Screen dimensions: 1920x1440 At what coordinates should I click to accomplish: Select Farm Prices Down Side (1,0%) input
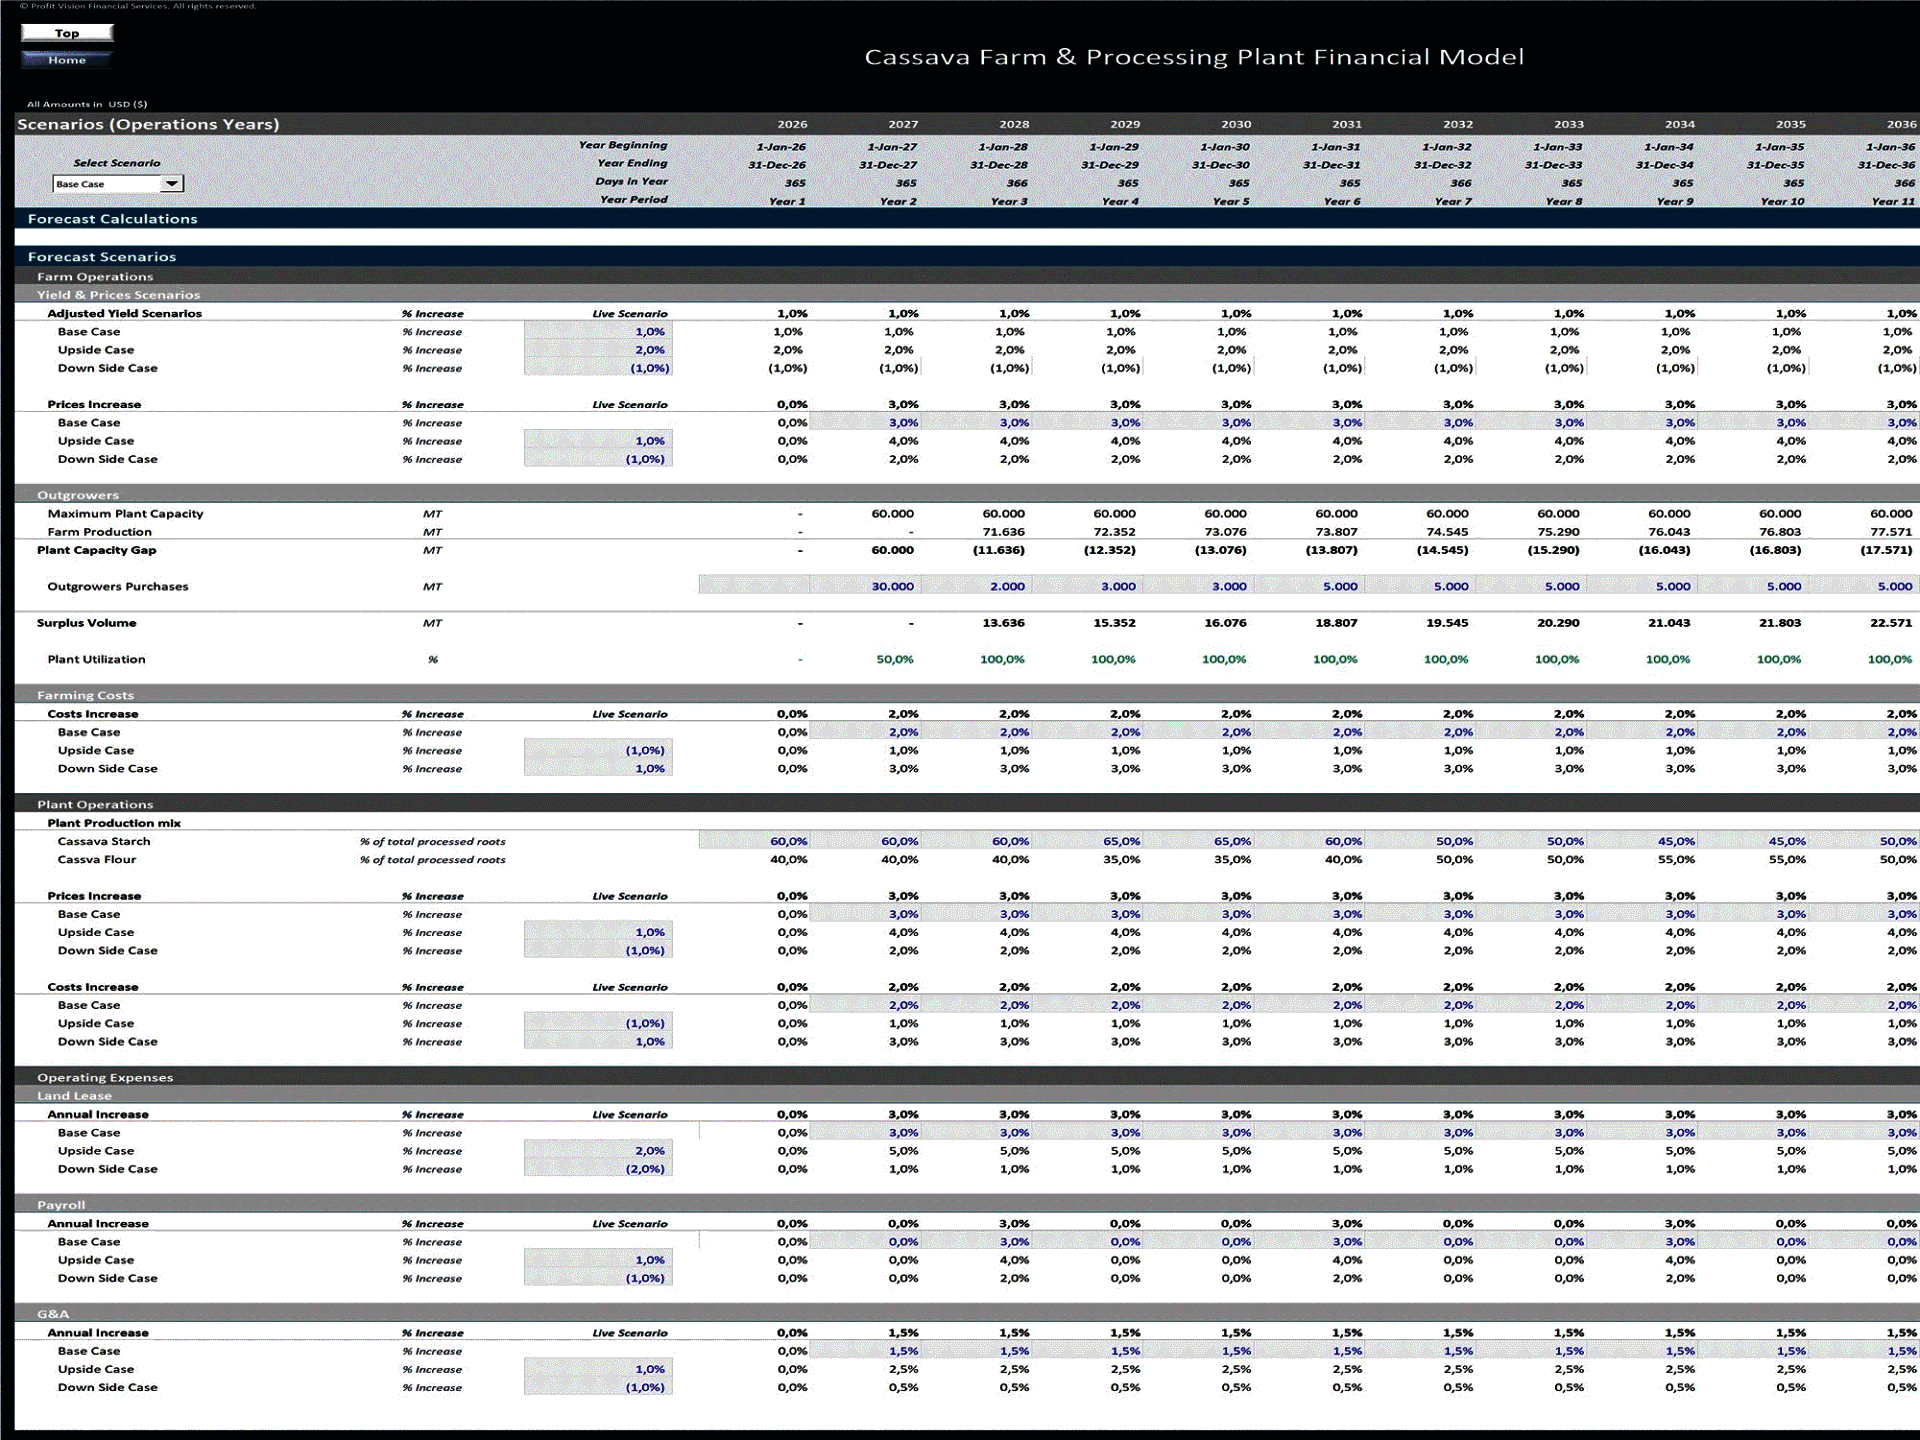click(x=598, y=459)
